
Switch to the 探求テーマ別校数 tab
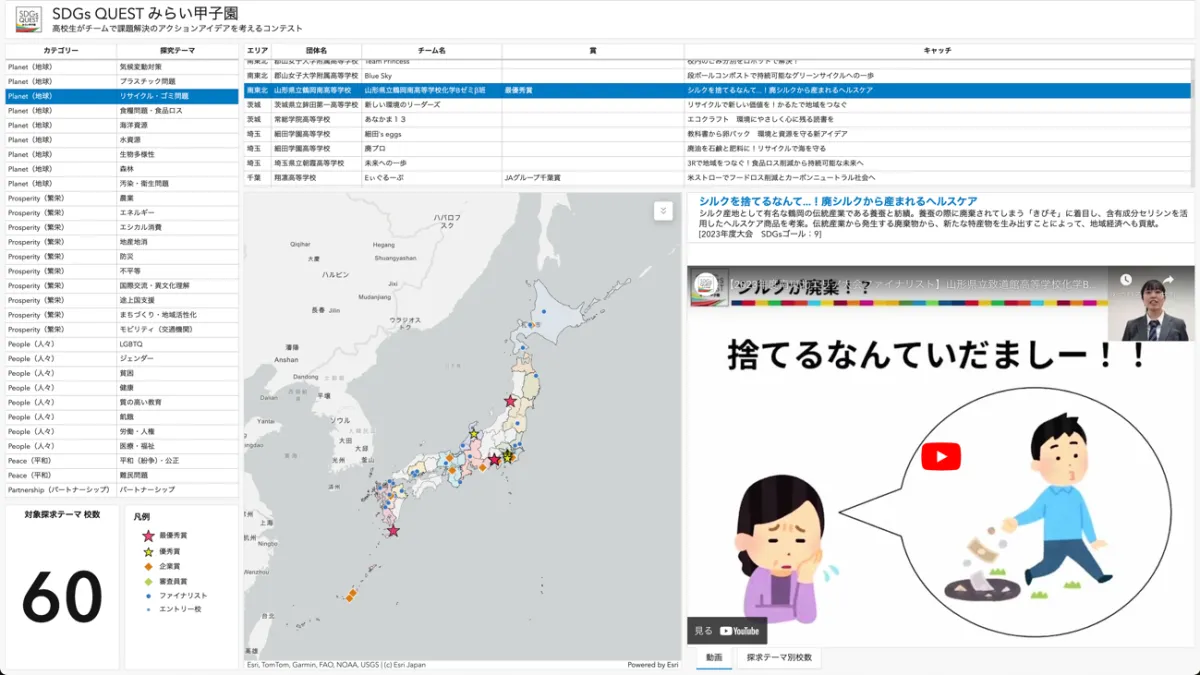[x=779, y=658]
